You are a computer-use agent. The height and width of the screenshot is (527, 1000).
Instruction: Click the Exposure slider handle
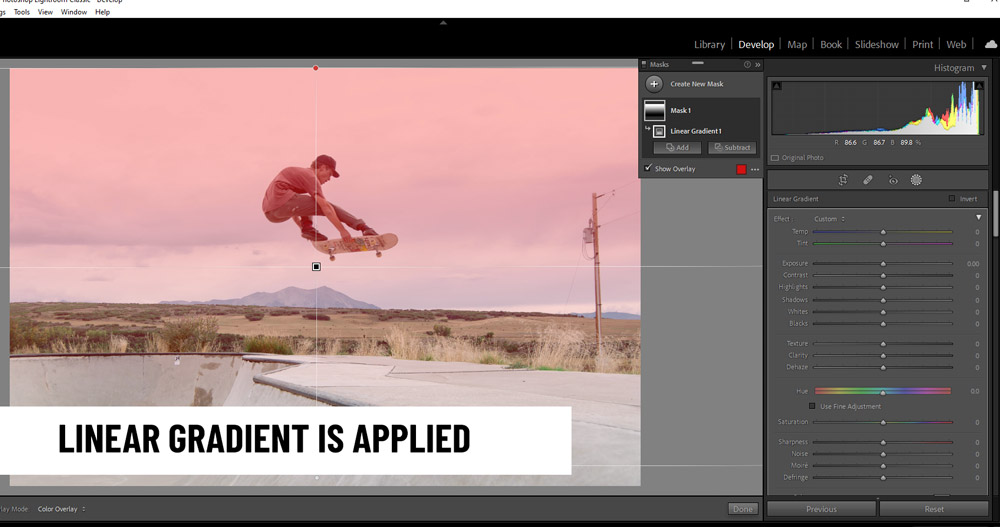pos(883,264)
